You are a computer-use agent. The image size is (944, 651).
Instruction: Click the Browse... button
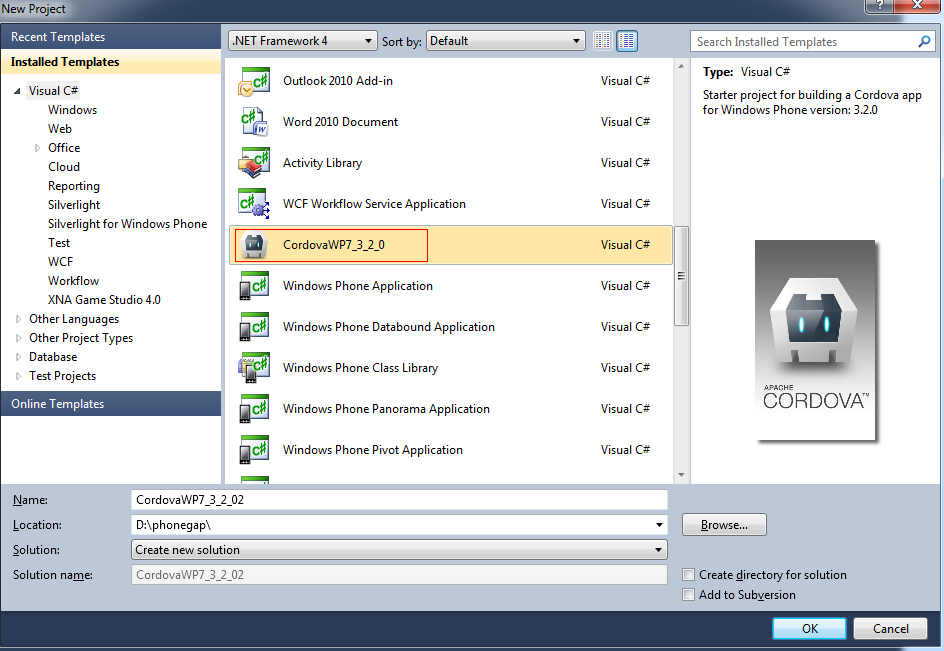724,525
